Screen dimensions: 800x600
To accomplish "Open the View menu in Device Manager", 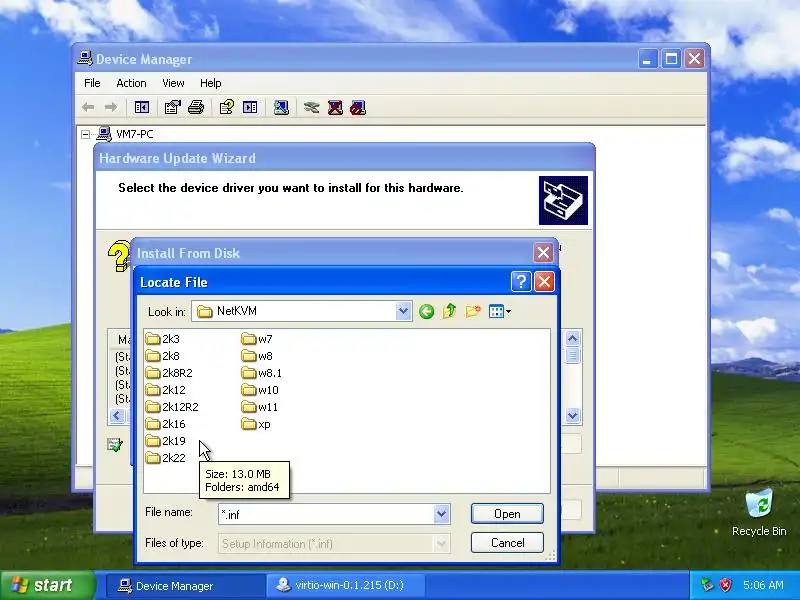I will [173, 83].
